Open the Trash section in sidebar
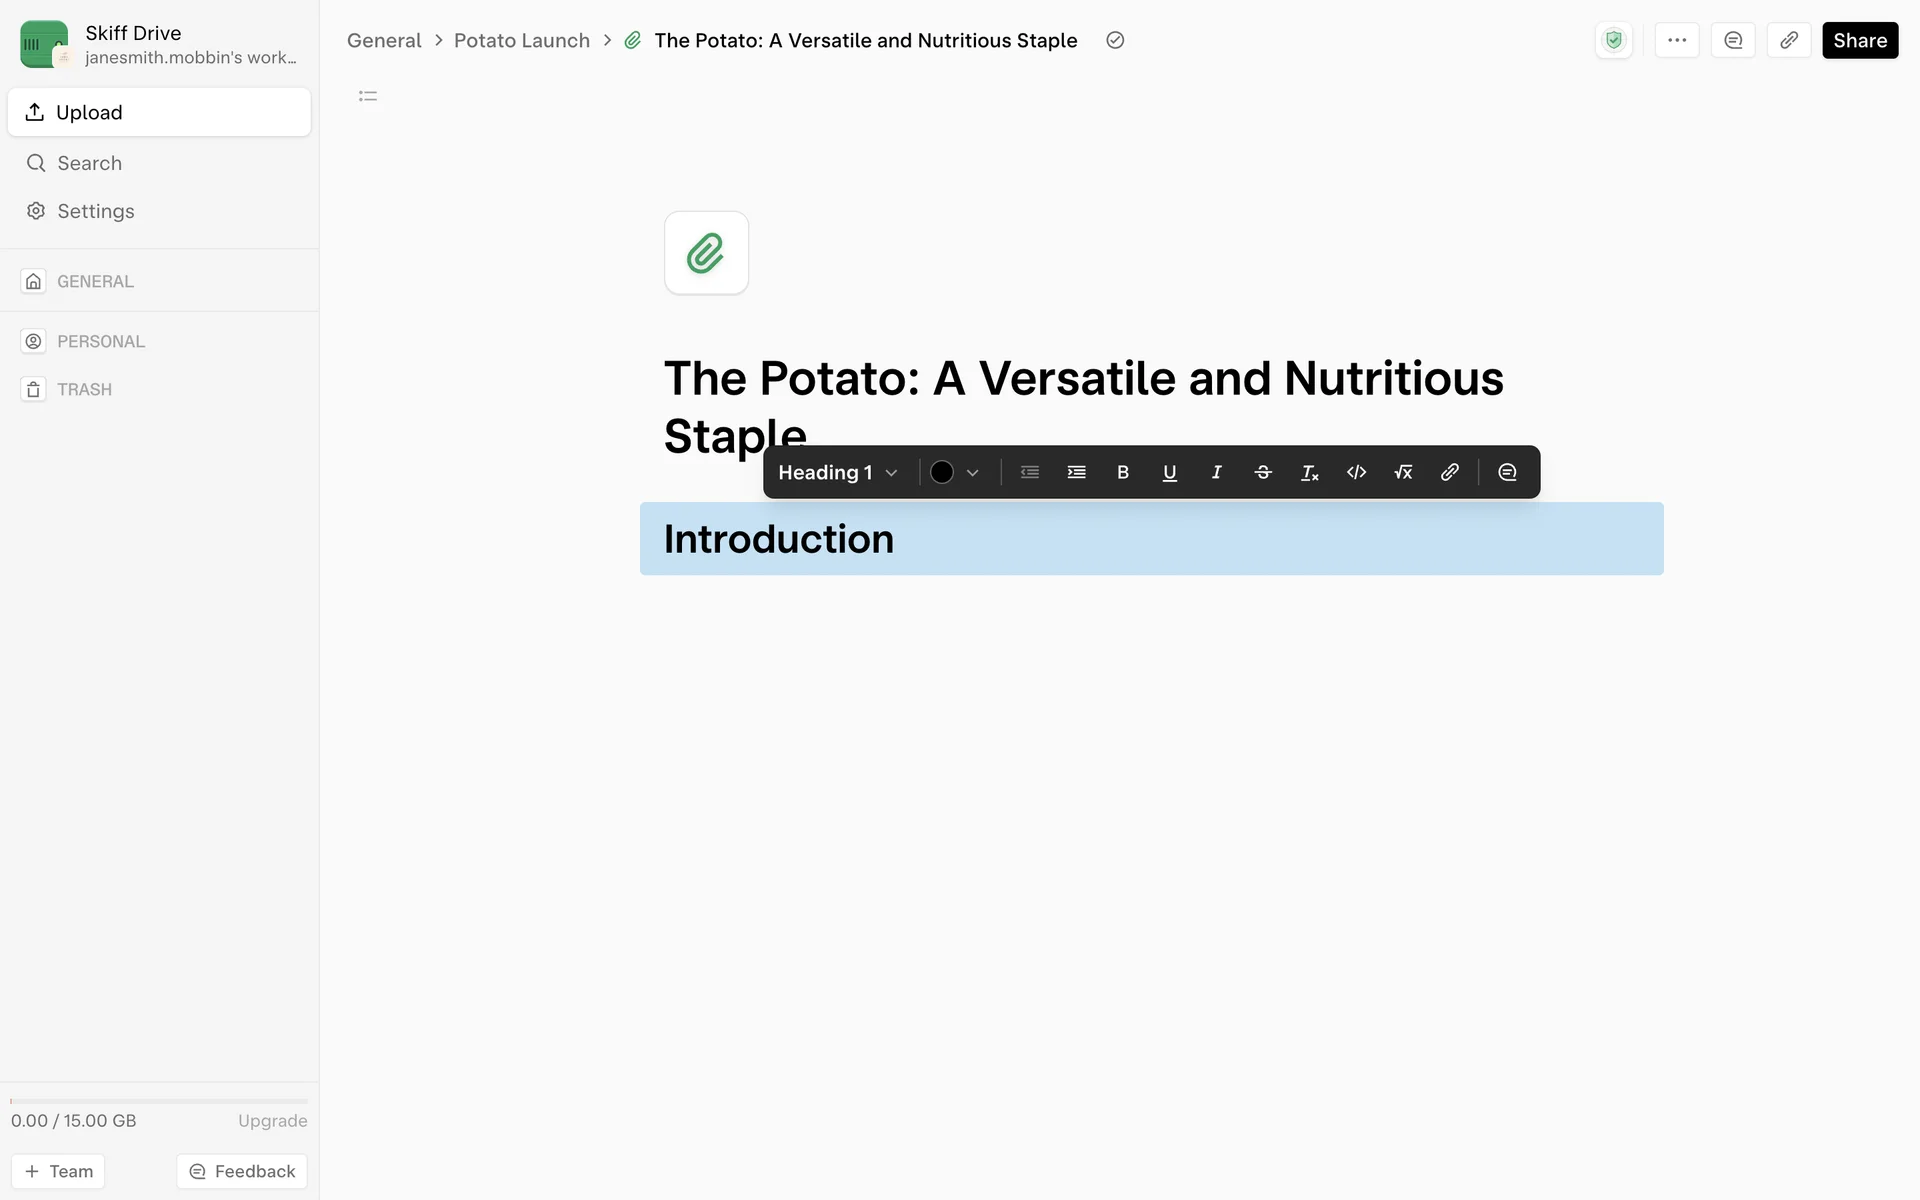 (x=84, y=389)
